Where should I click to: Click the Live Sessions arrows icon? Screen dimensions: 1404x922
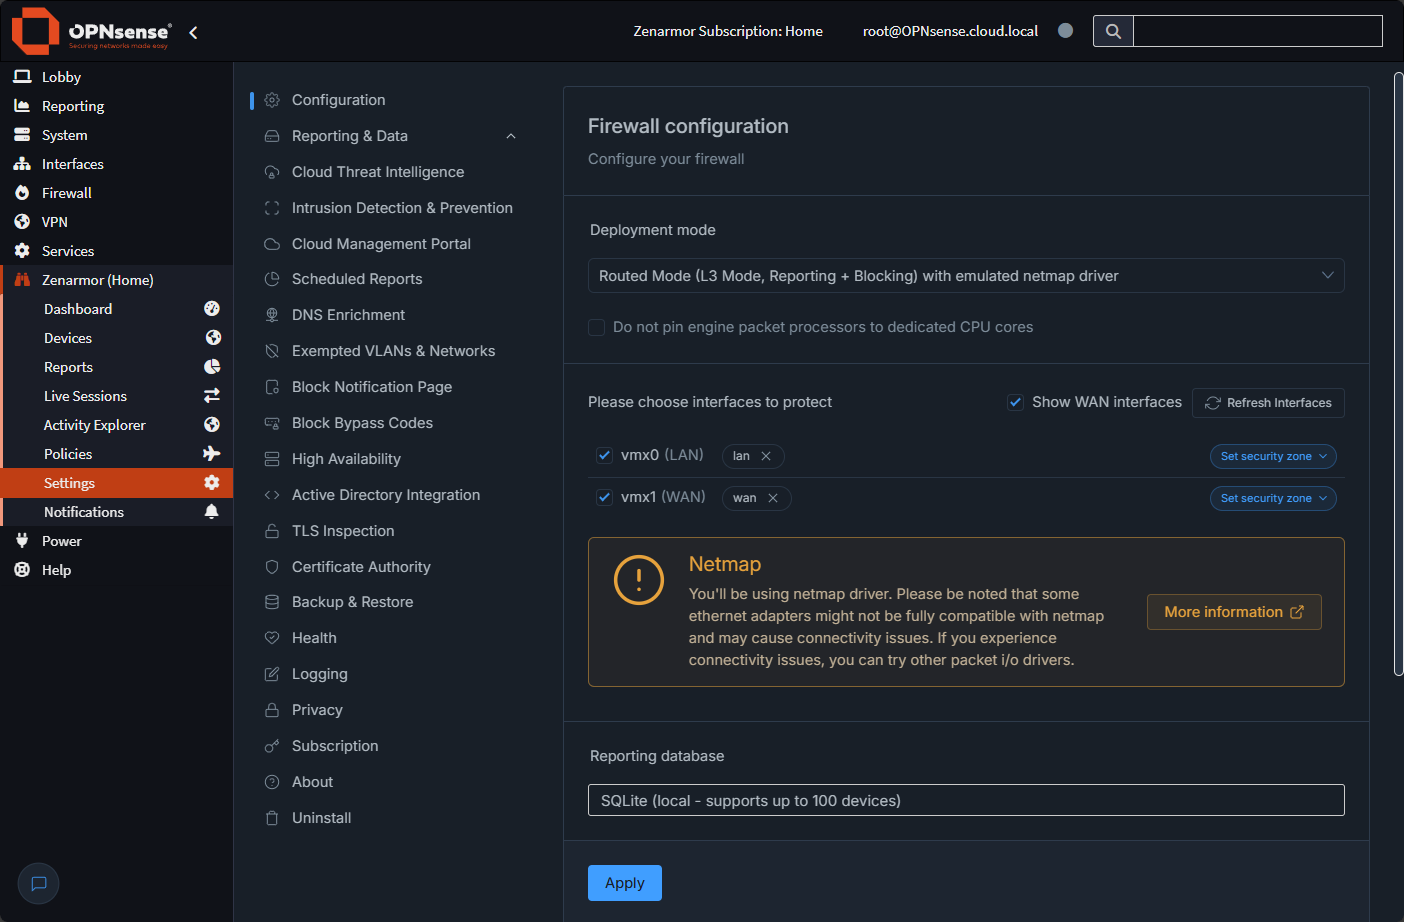211,395
